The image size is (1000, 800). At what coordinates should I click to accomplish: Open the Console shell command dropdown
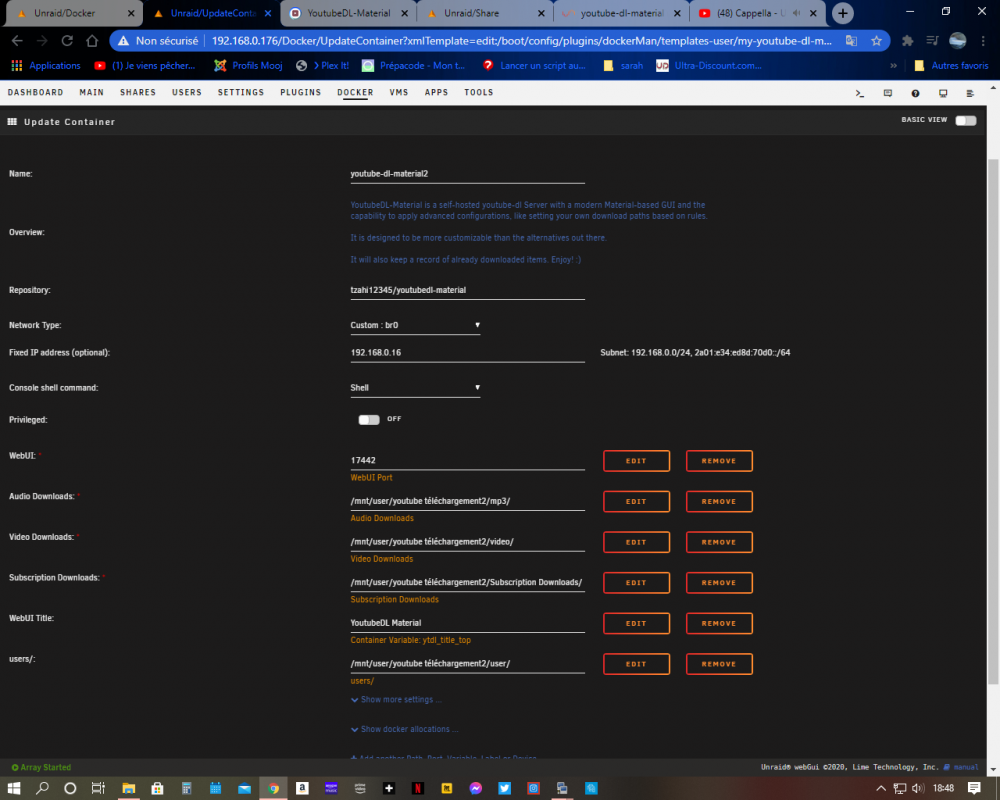415,388
